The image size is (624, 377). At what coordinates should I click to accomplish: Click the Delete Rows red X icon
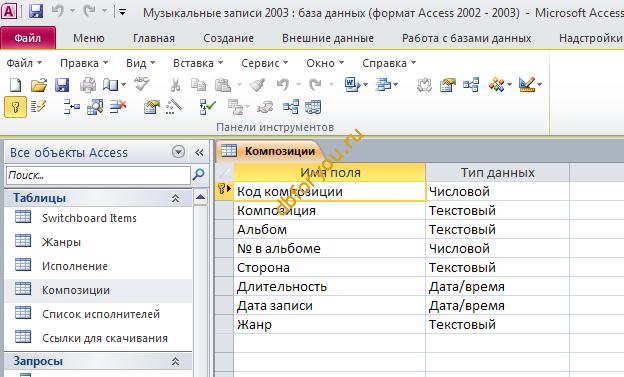pos(118,107)
